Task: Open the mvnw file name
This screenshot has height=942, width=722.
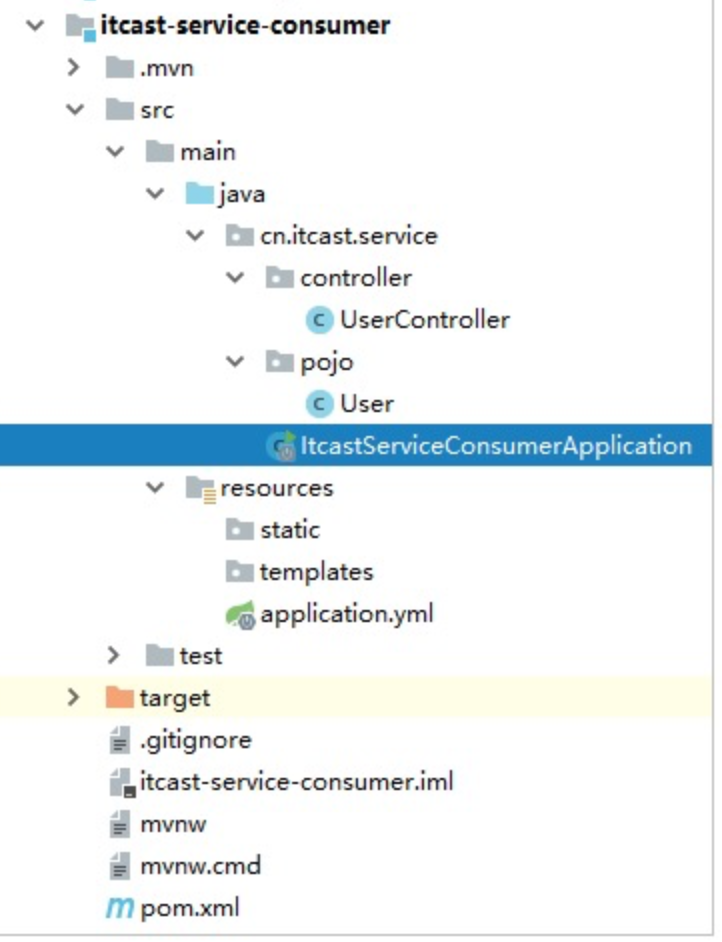Action: (173, 825)
